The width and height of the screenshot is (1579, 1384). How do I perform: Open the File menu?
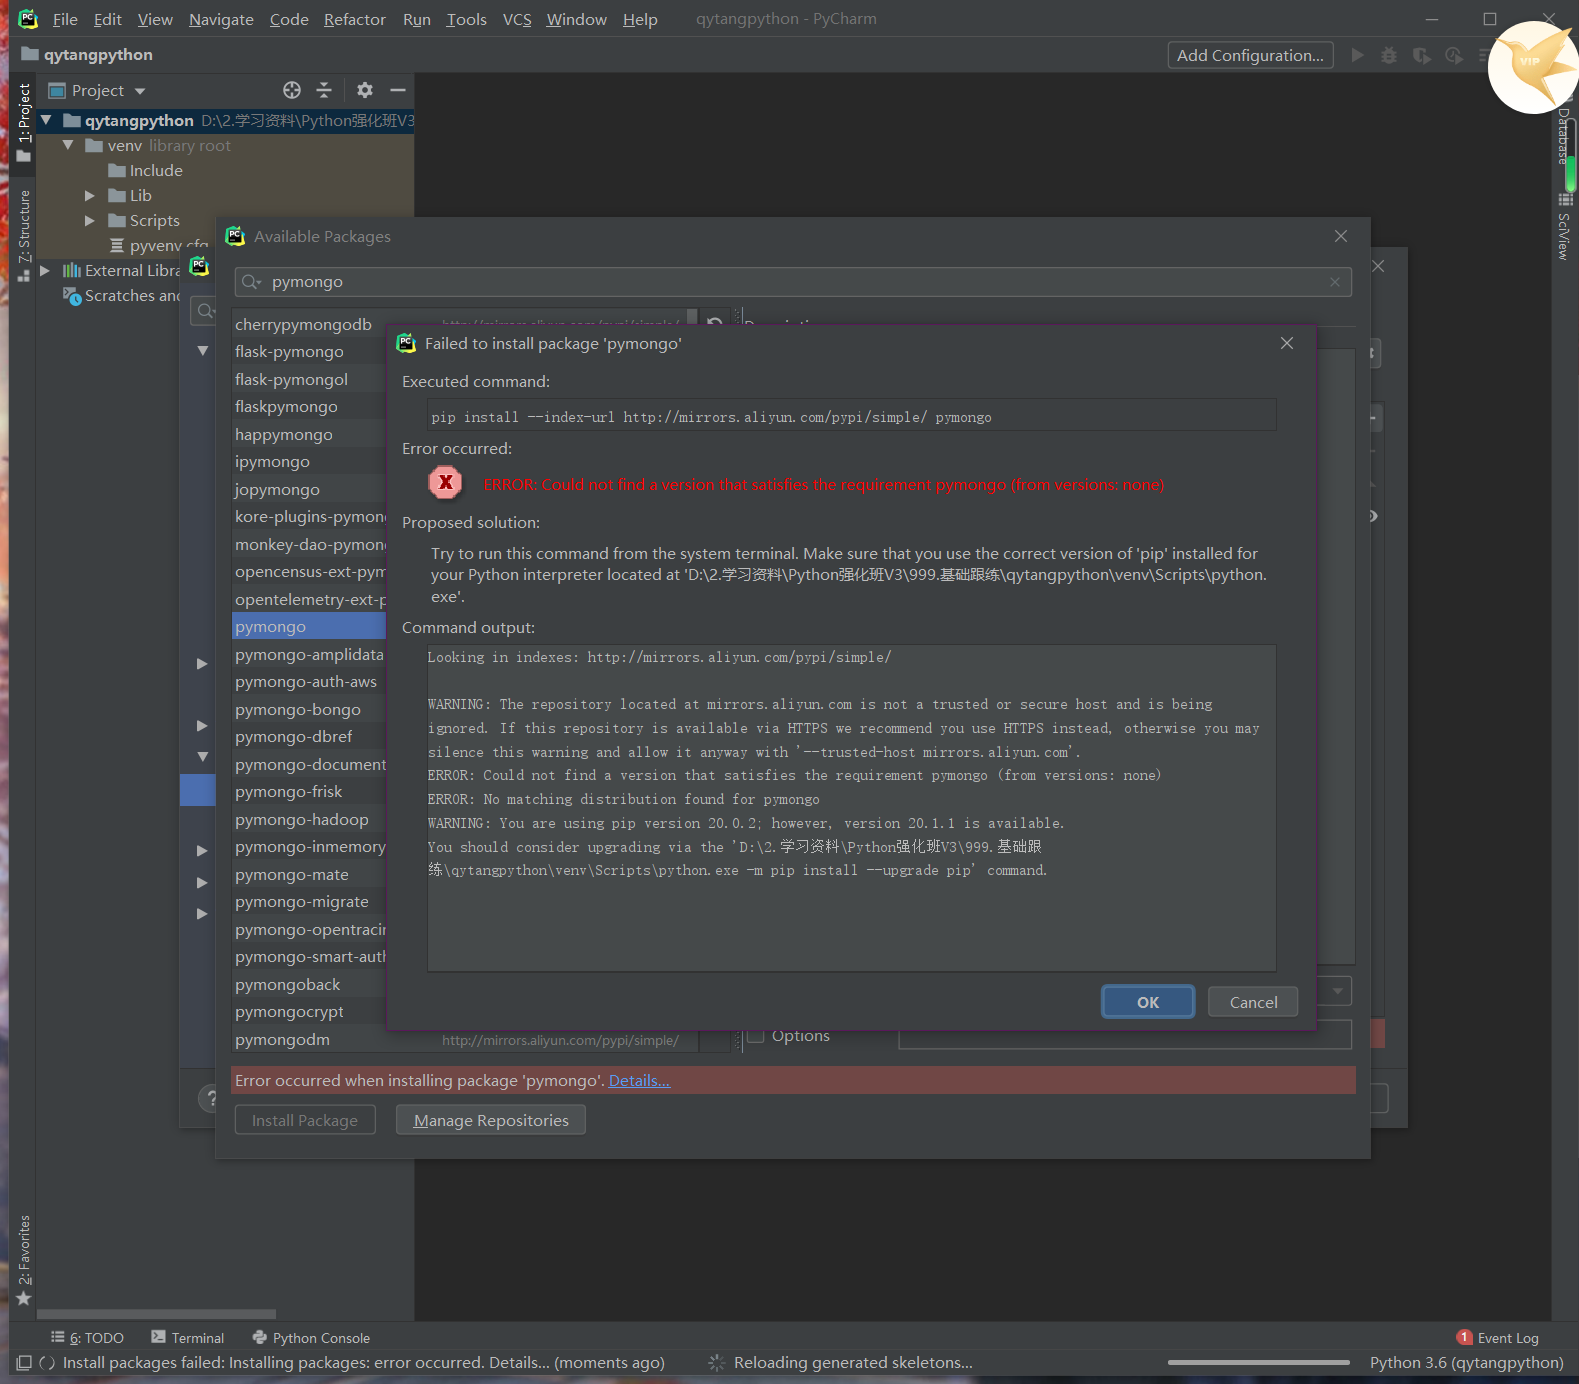pyautogui.click(x=65, y=19)
